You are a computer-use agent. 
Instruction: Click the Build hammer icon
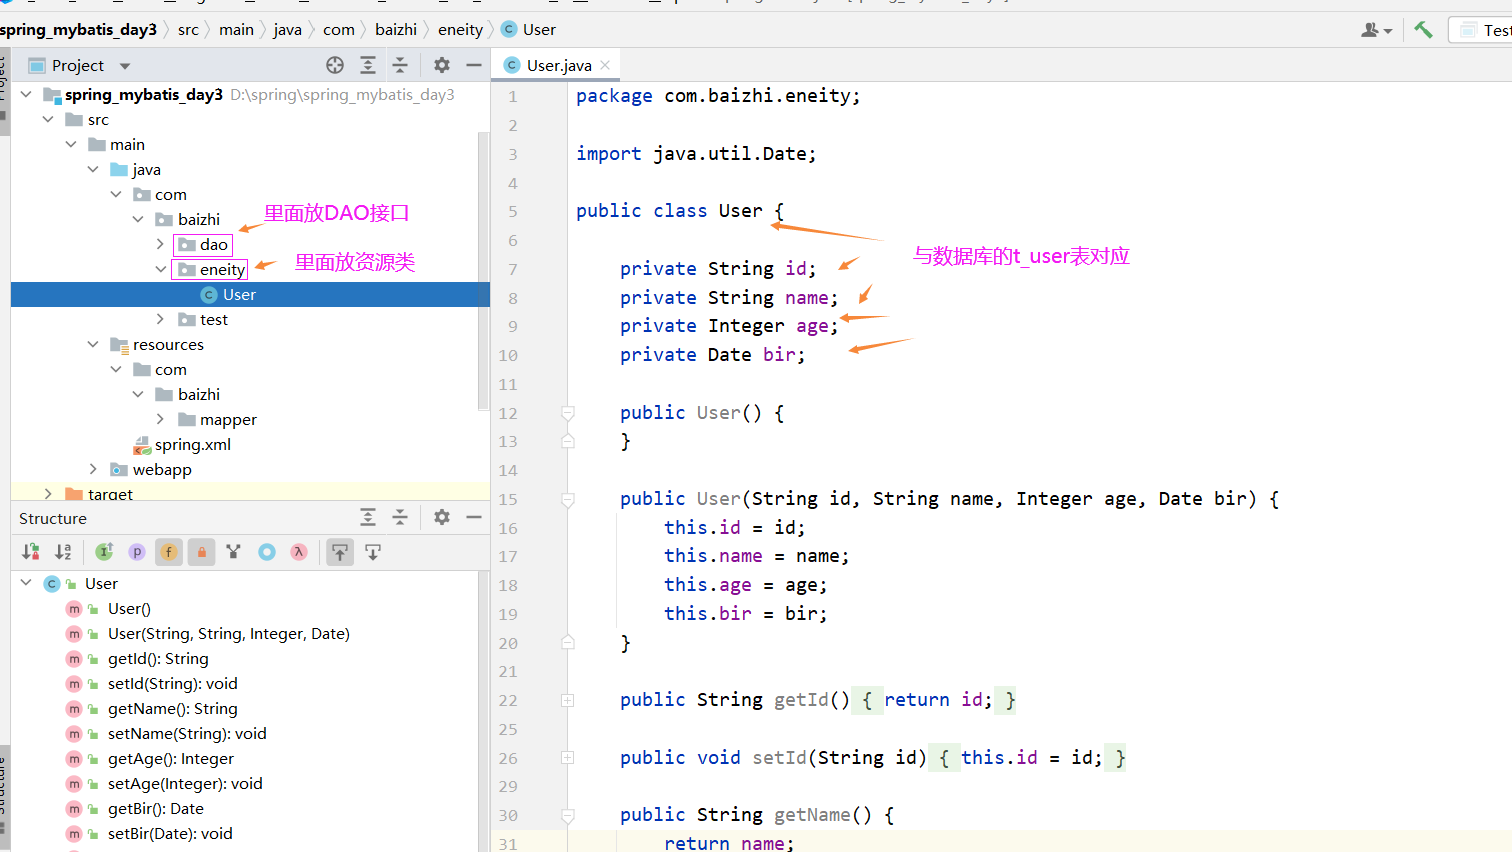coord(1423,30)
